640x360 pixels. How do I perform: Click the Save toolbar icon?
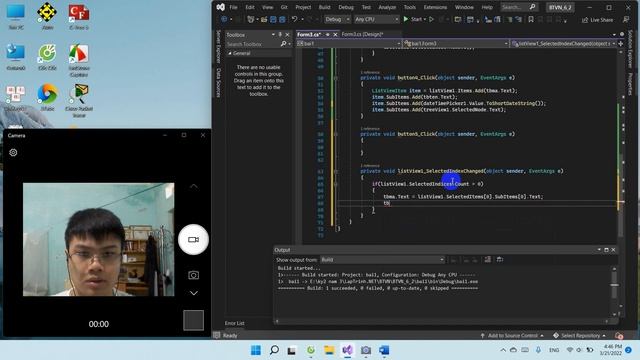coord(273,19)
